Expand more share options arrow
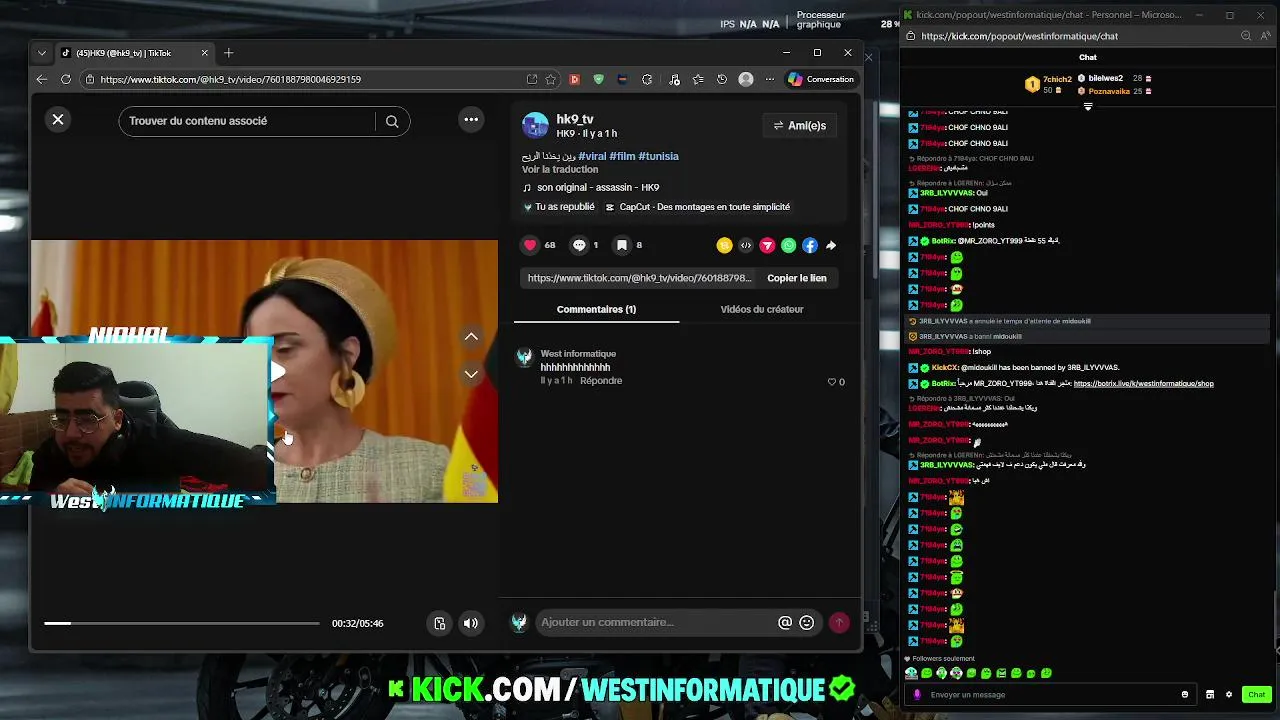The image size is (1280, 720). 831,245
